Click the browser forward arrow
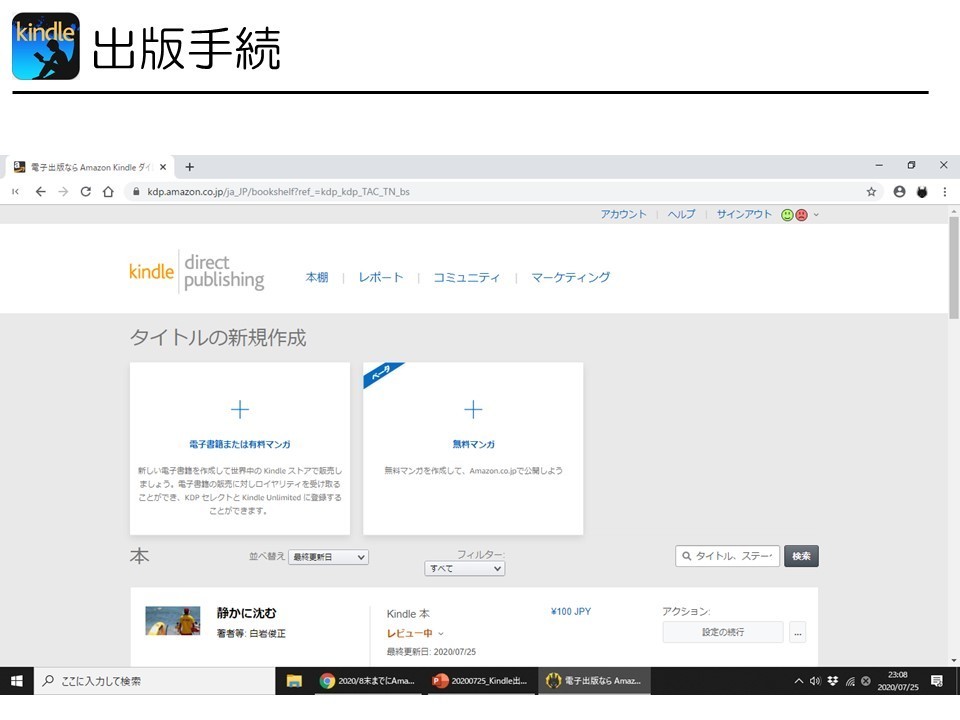 (63, 192)
